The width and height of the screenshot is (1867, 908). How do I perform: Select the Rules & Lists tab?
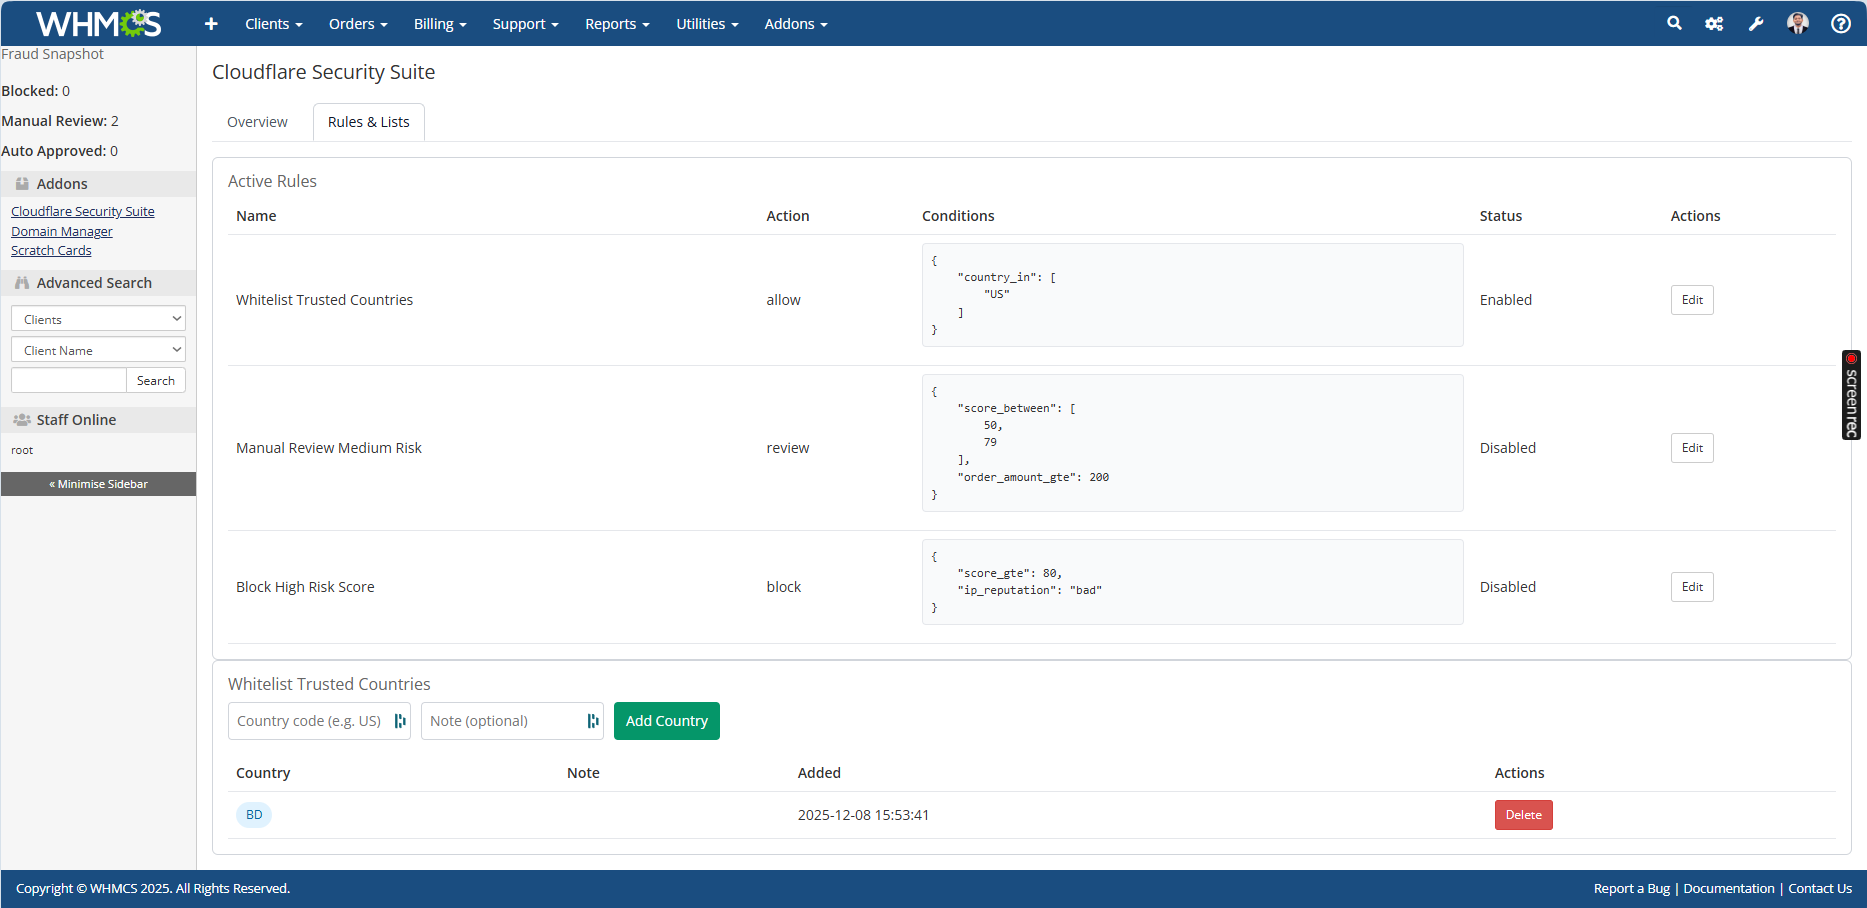(368, 122)
